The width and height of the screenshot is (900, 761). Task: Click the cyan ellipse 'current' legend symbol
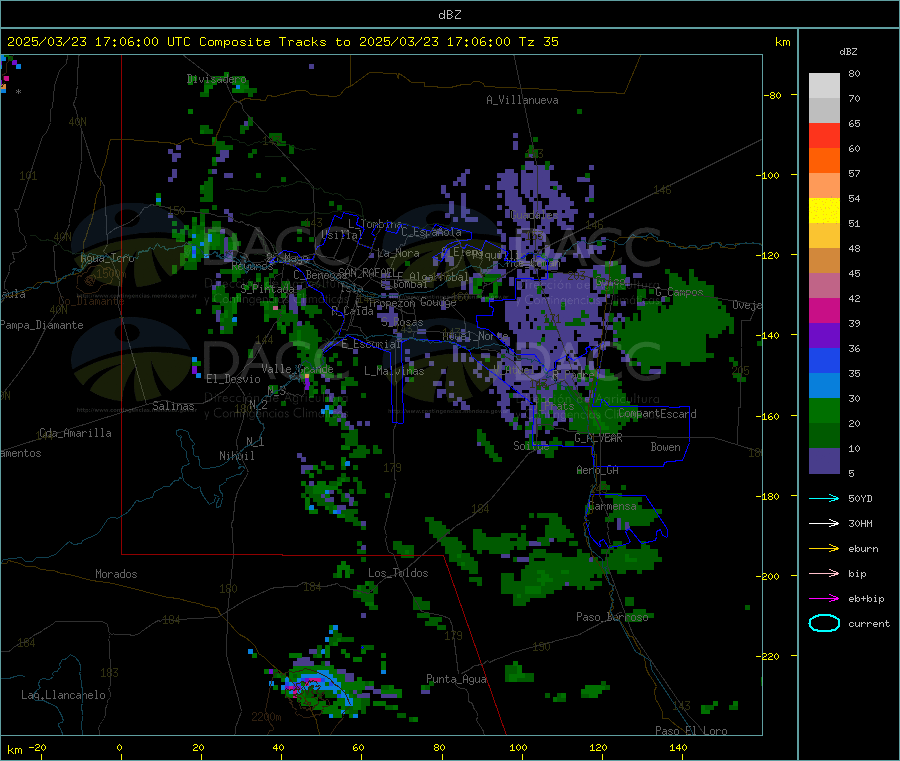point(824,623)
